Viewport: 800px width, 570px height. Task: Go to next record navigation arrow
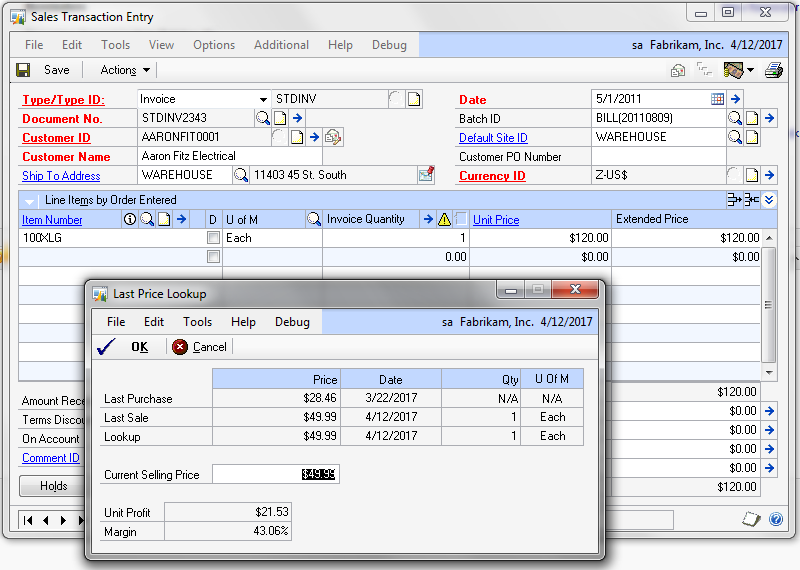click(x=63, y=520)
